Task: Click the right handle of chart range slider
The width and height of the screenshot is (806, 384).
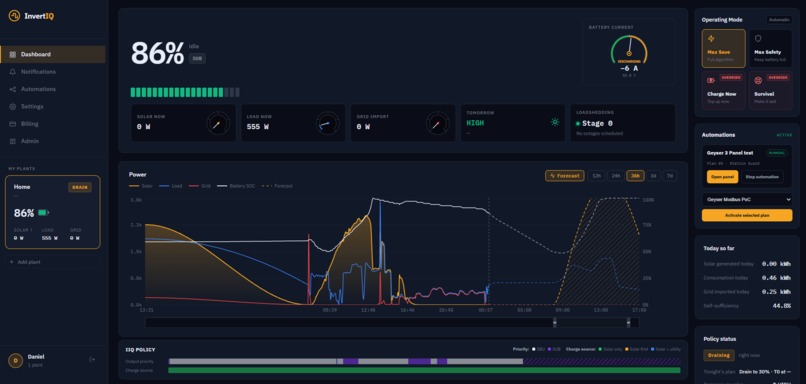Action: [628, 322]
